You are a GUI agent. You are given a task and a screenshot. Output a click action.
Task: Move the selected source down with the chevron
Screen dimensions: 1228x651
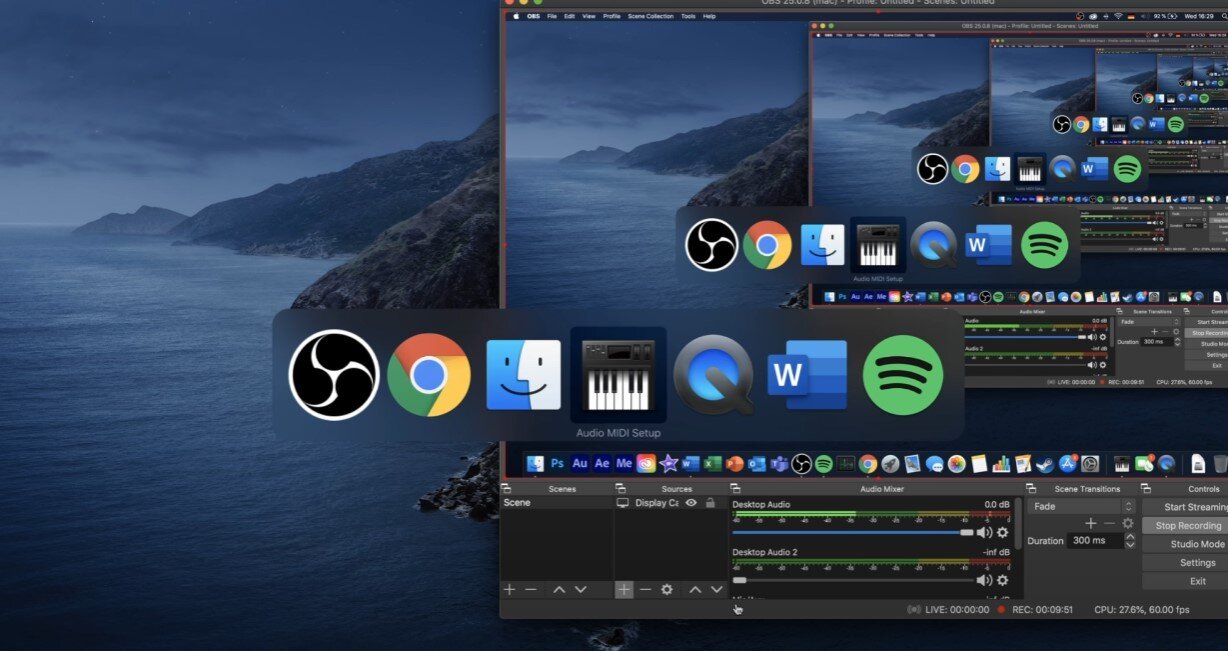pyautogui.click(x=716, y=590)
